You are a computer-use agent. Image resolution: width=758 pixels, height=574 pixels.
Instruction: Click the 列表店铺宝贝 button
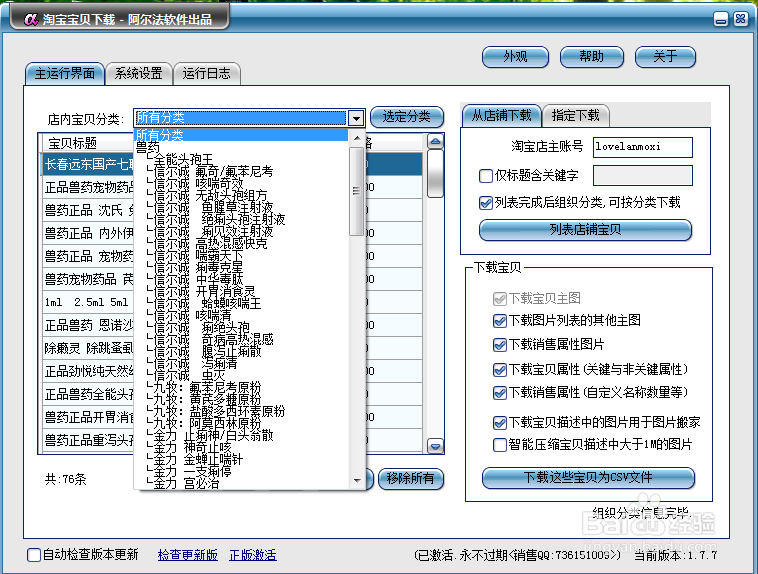click(585, 230)
